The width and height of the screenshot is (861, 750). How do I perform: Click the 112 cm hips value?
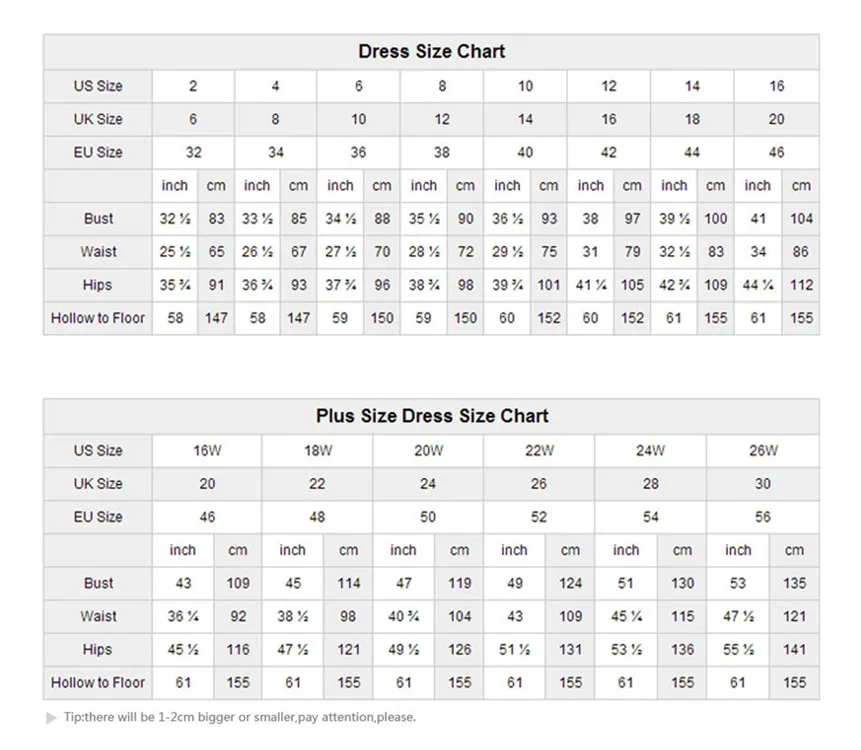(801, 285)
